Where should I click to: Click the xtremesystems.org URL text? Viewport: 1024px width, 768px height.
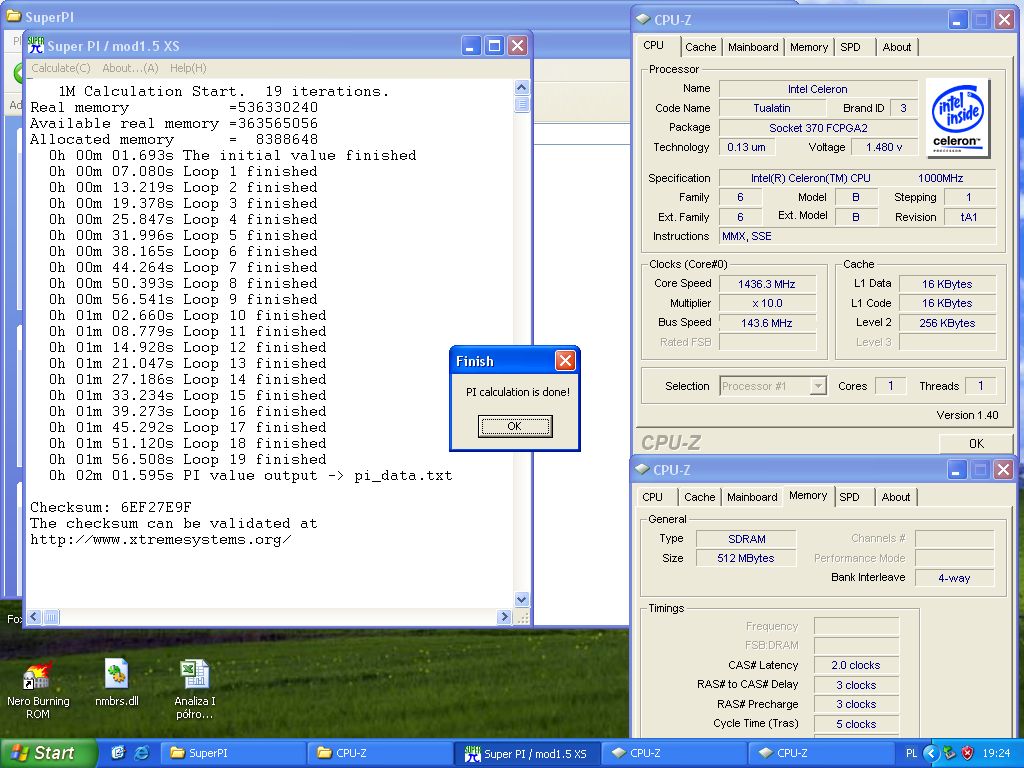pyautogui.click(x=161, y=539)
